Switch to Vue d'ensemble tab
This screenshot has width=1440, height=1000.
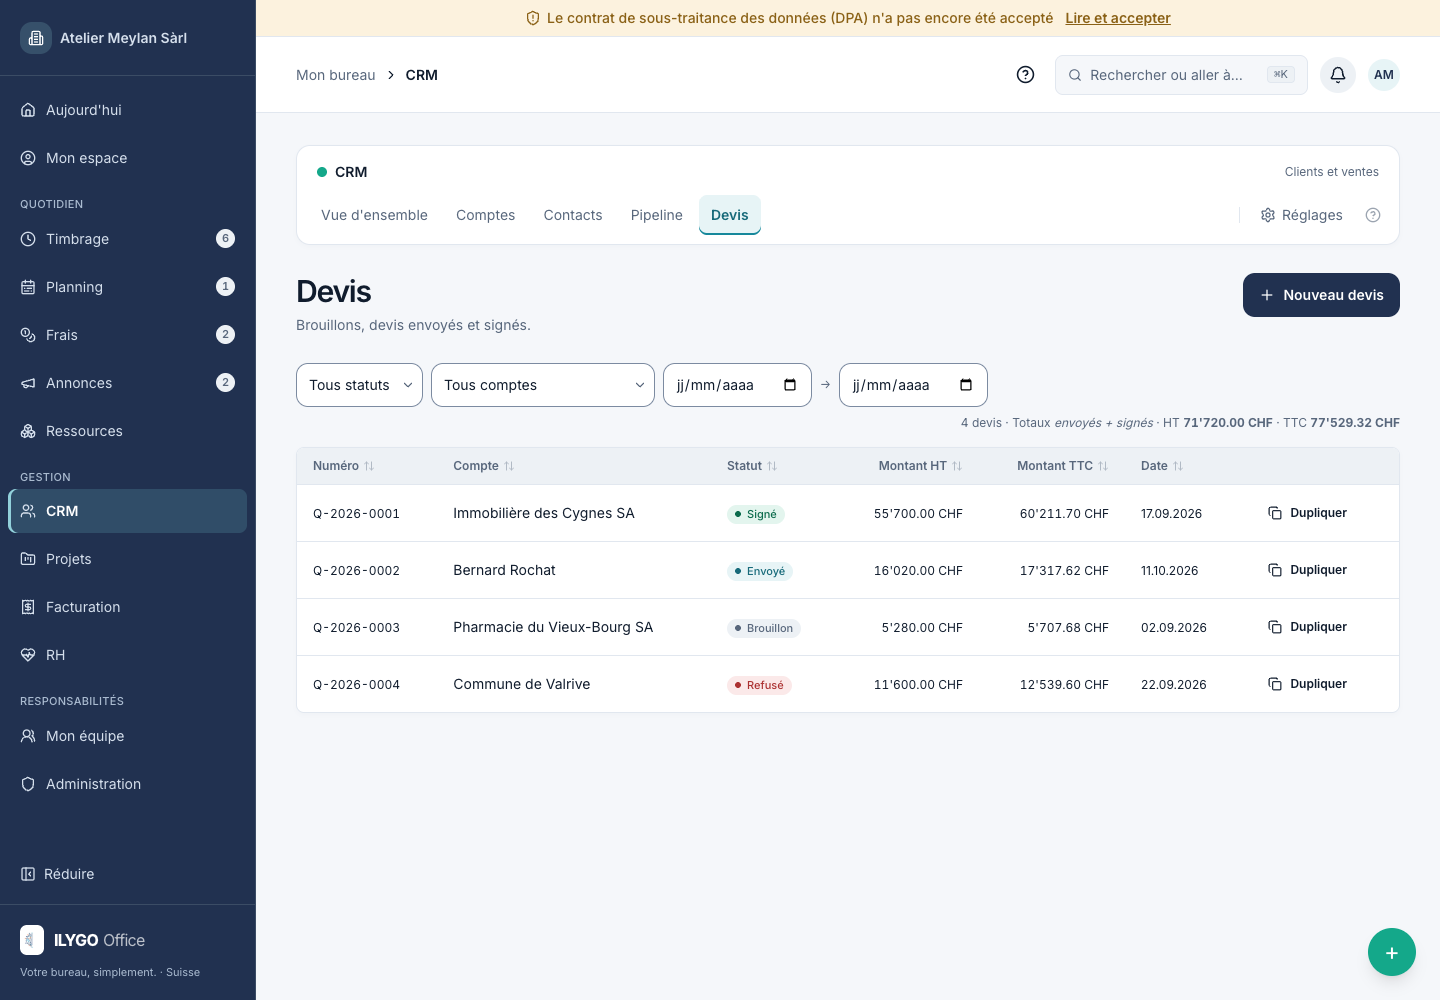point(374,215)
